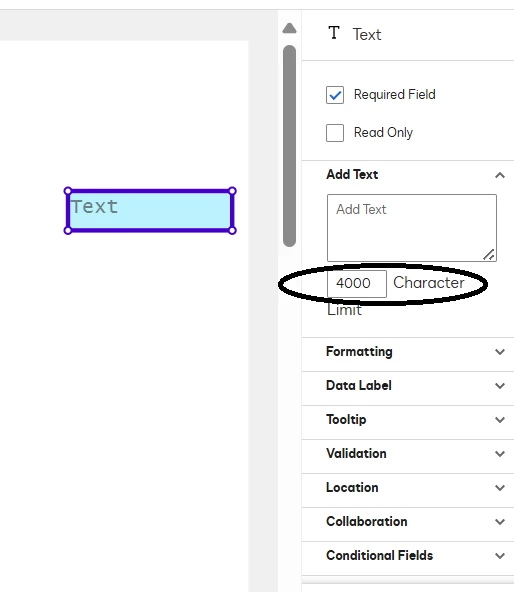Enable the Read Only checkbox

click(335, 133)
